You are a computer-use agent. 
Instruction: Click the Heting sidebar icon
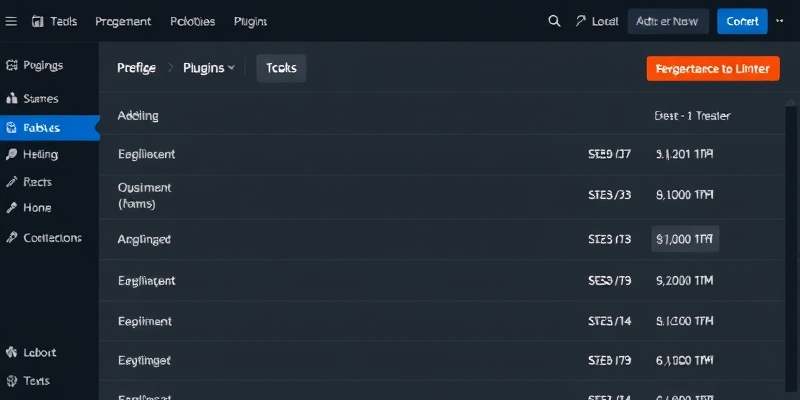click(x=11, y=154)
